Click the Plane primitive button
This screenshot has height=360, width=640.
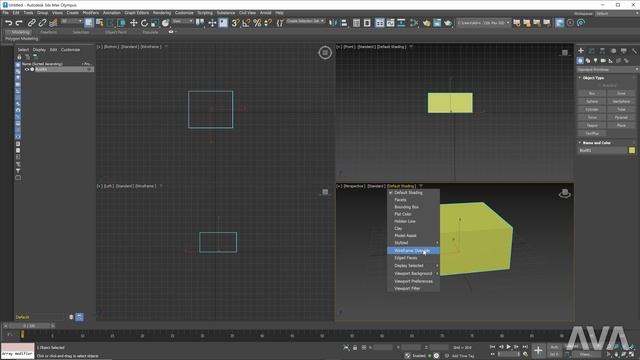(621, 125)
